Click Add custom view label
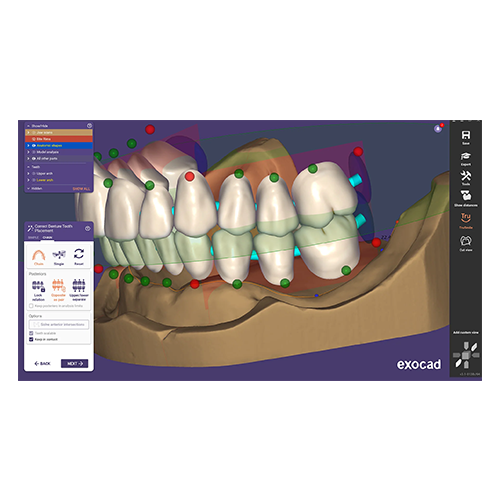The width and height of the screenshot is (500, 500). click(x=466, y=333)
